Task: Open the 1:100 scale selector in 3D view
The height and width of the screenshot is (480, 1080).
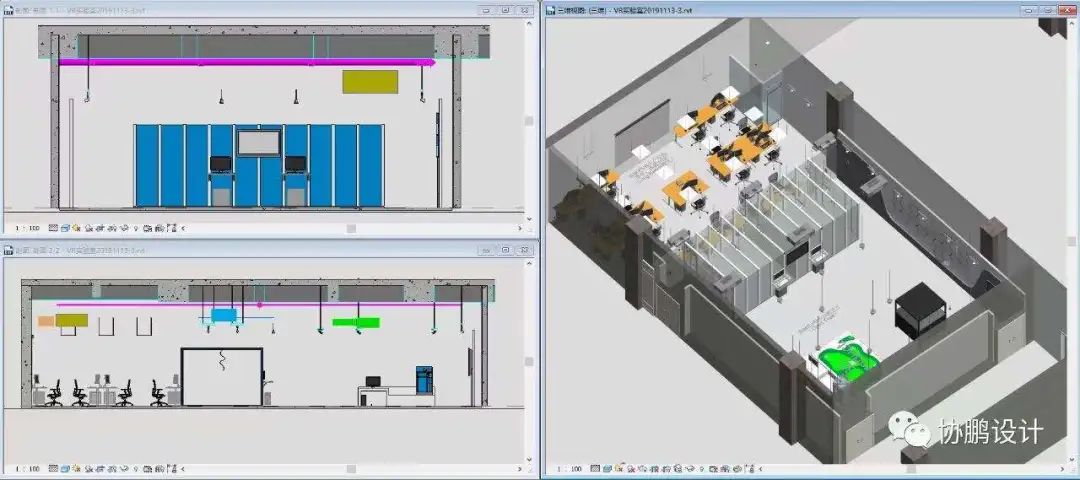Action: [569, 468]
